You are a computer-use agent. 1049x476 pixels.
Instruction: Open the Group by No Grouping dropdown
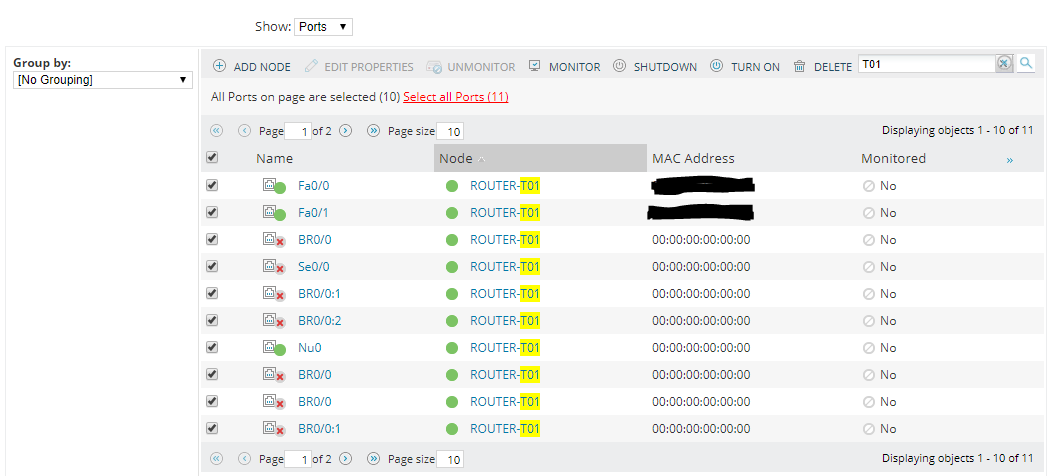(102, 80)
